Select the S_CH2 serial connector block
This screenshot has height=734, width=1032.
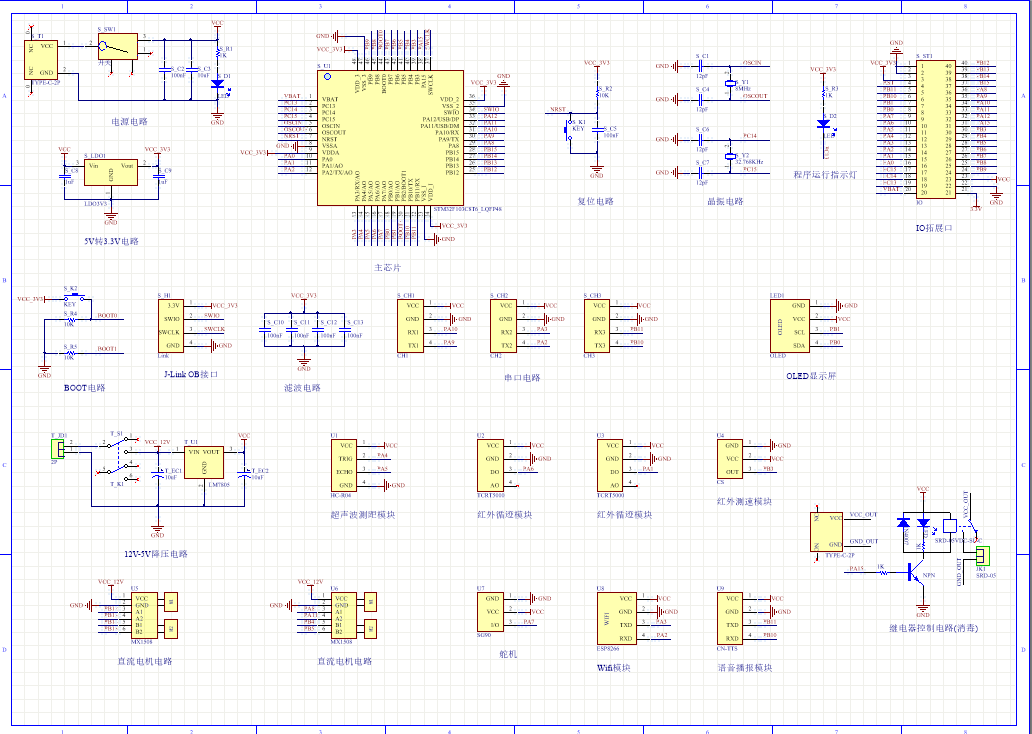pyautogui.click(x=503, y=325)
